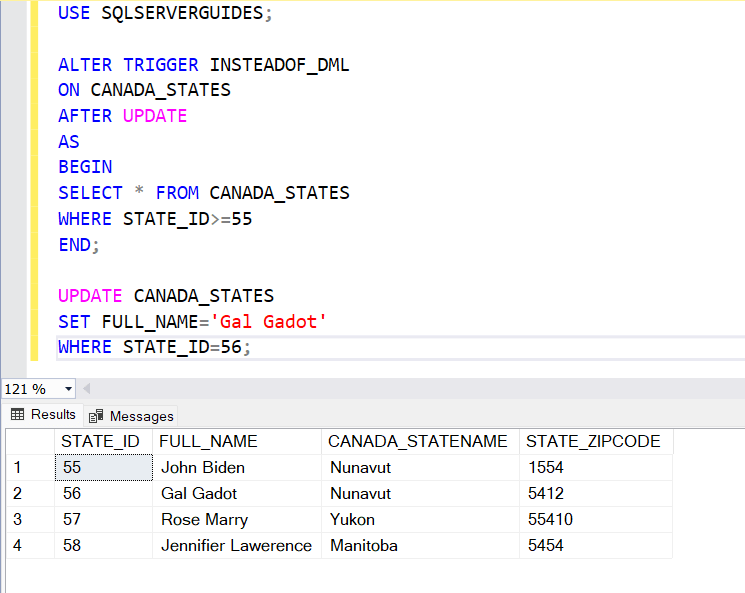The width and height of the screenshot is (745, 593).
Task: Click the Nunavut cell in row 2
Action: coord(420,493)
